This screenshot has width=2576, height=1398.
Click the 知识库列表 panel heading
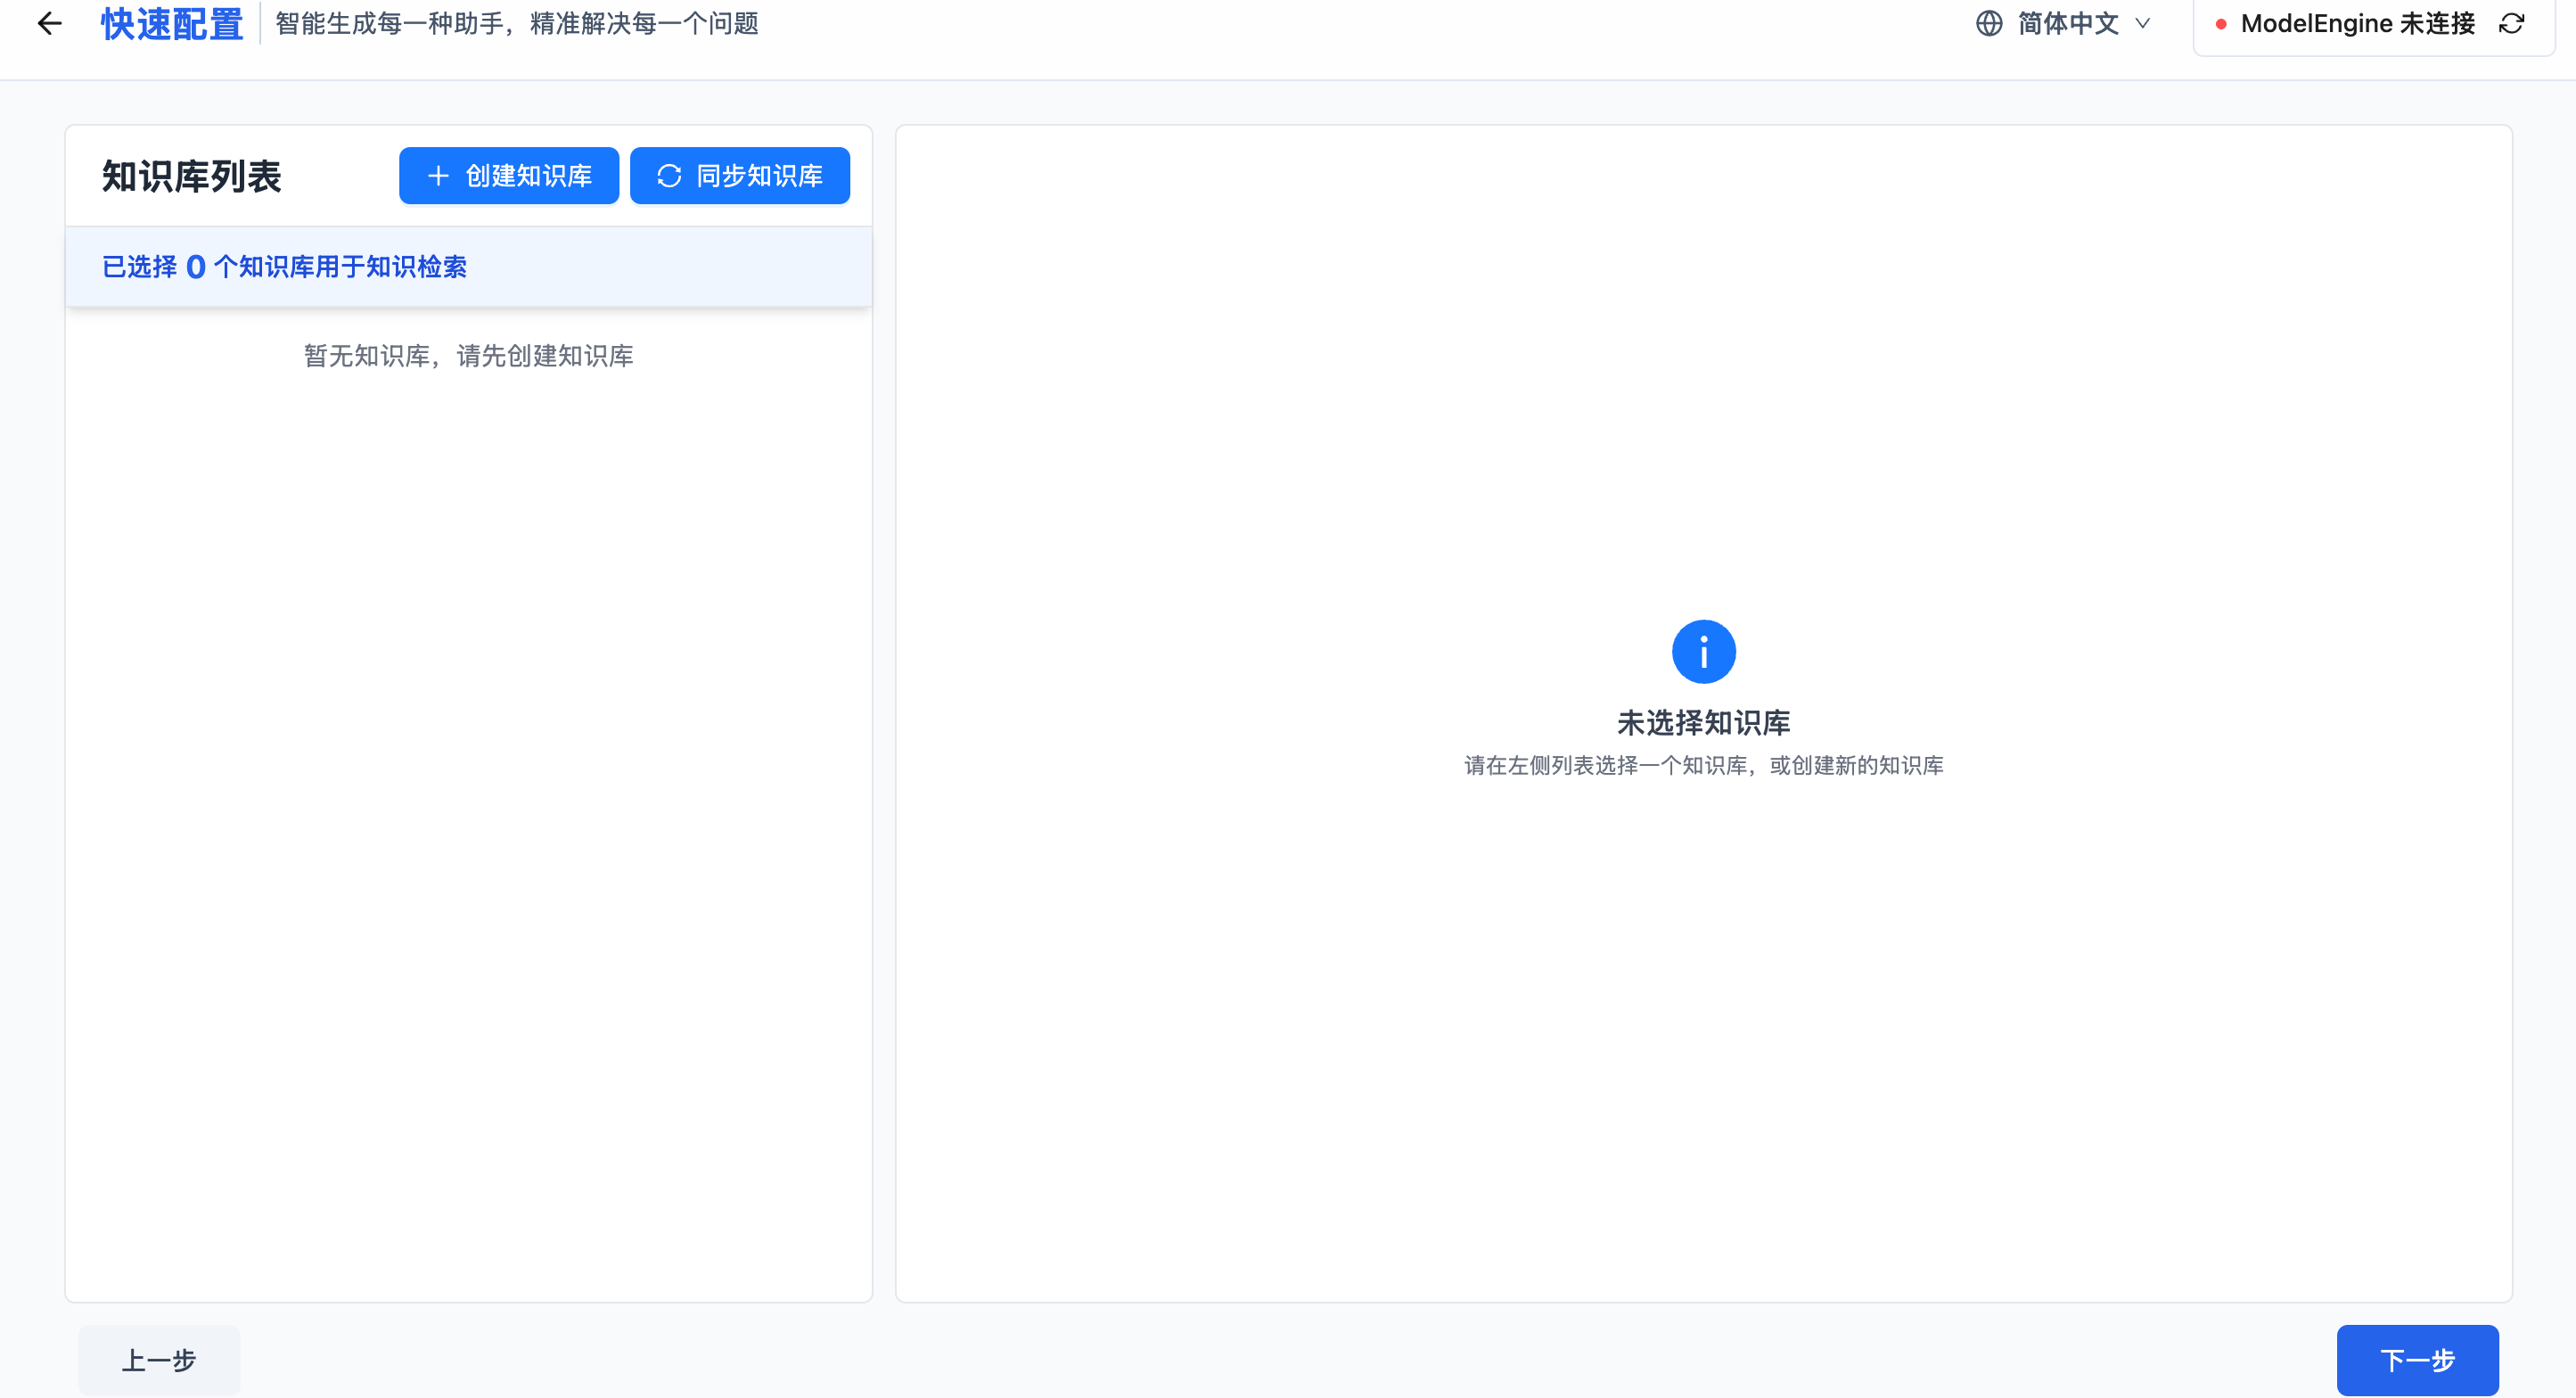pos(192,177)
